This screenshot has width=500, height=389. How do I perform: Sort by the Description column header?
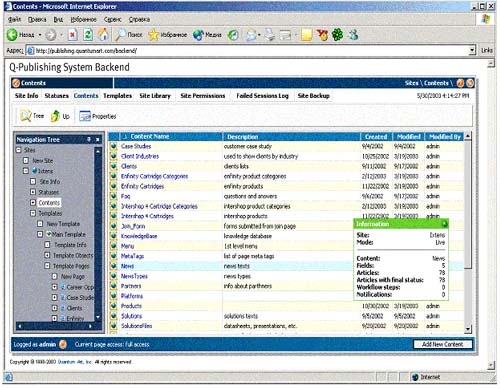[243, 137]
